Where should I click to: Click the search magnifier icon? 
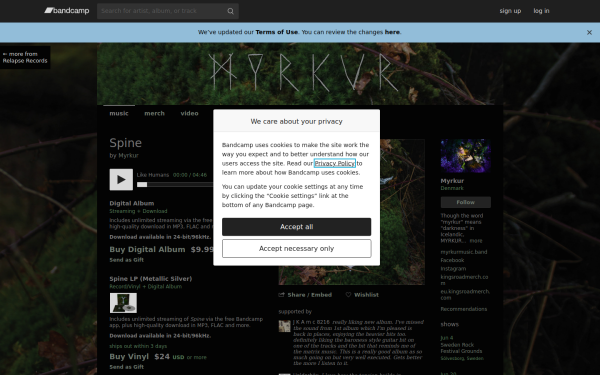coord(230,11)
